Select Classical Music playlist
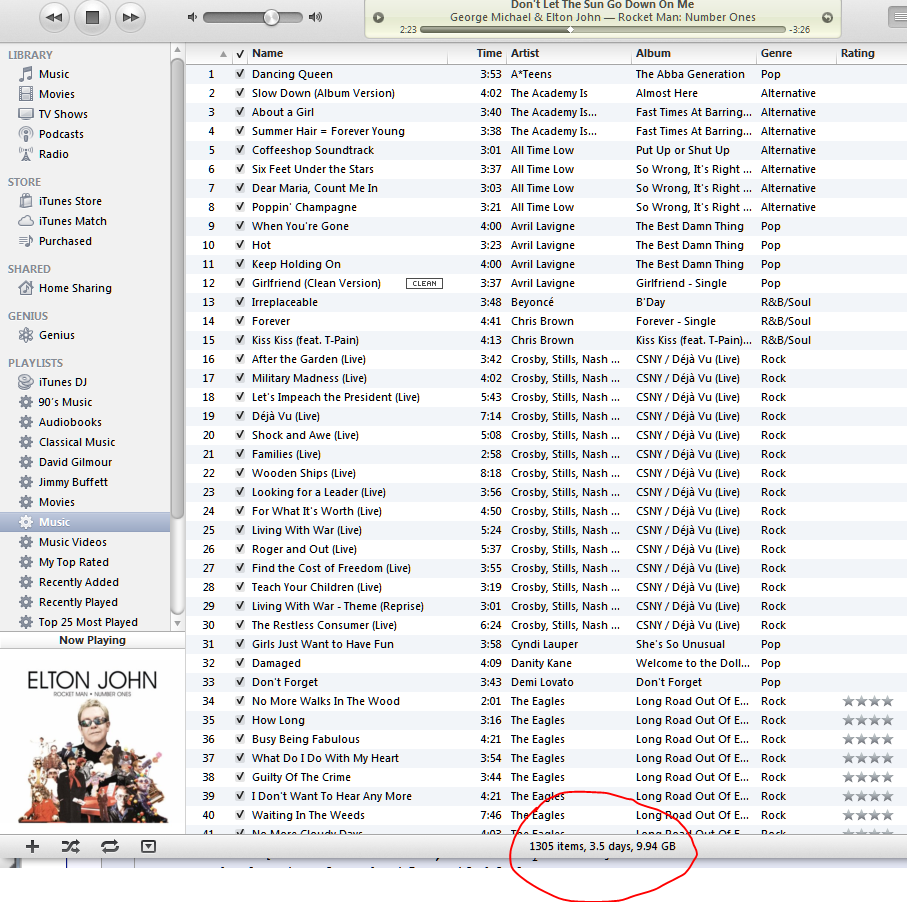The height and width of the screenshot is (902, 907). (76, 442)
